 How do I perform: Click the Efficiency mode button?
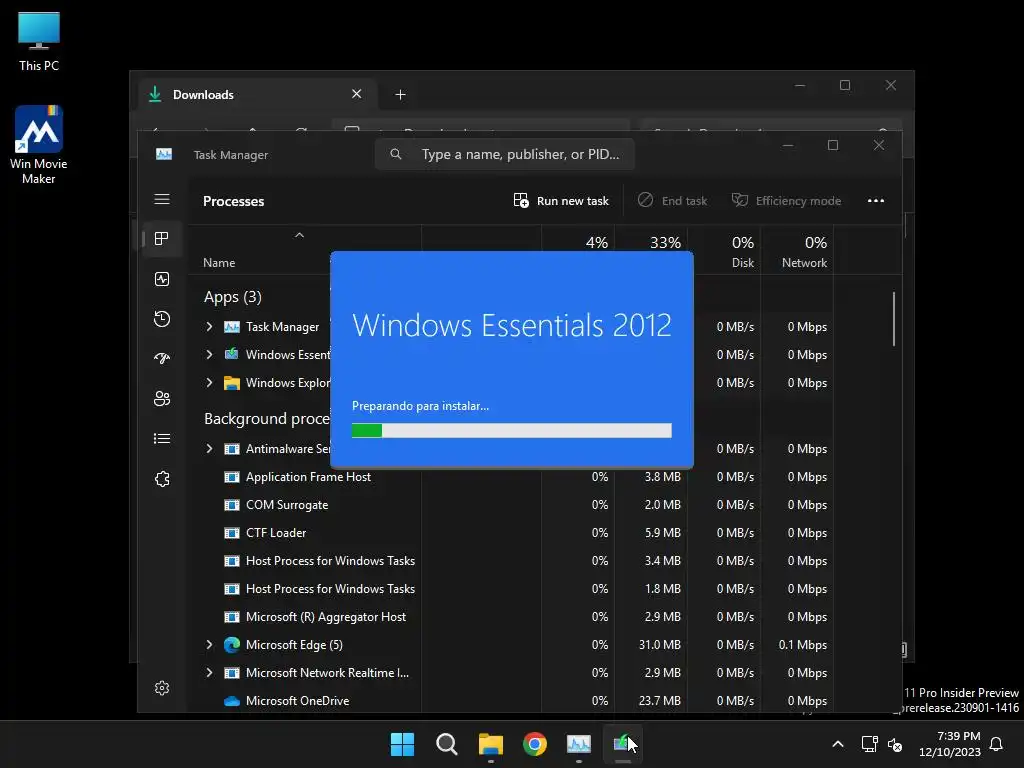(x=786, y=200)
